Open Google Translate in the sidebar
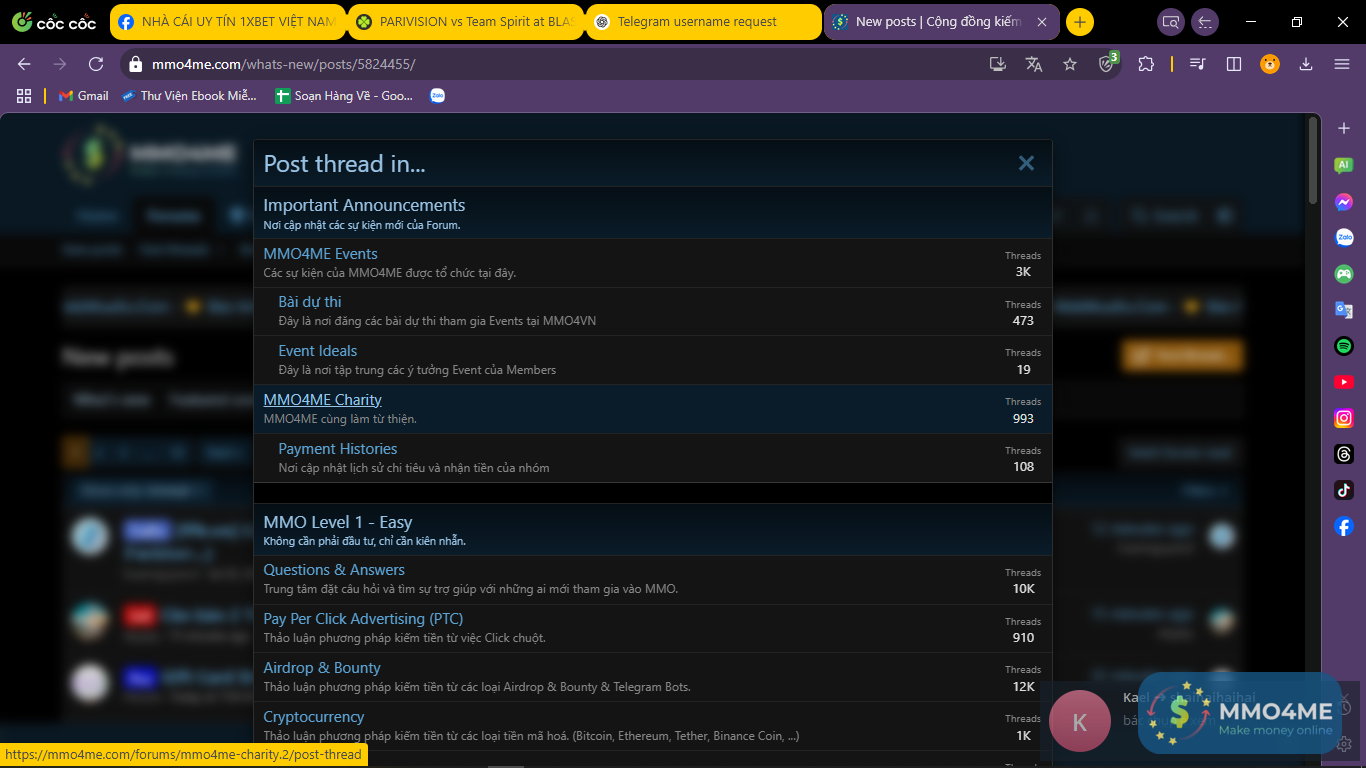This screenshot has height=768, width=1366. point(1344,310)
